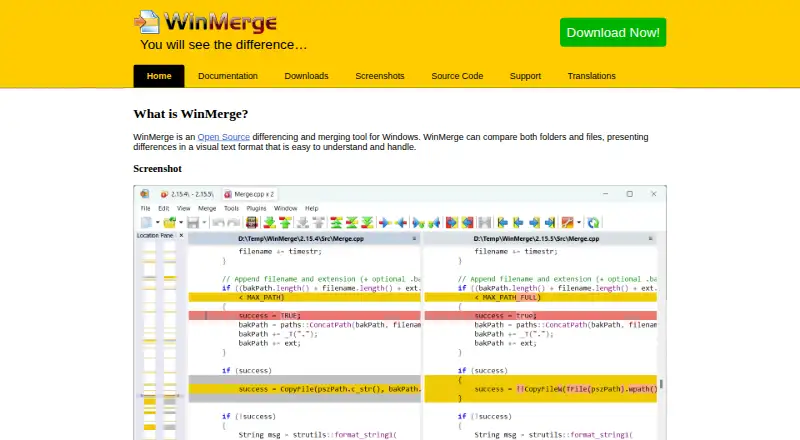Open the Plugins menu
The image size is (800, 440).
(256, 208)
